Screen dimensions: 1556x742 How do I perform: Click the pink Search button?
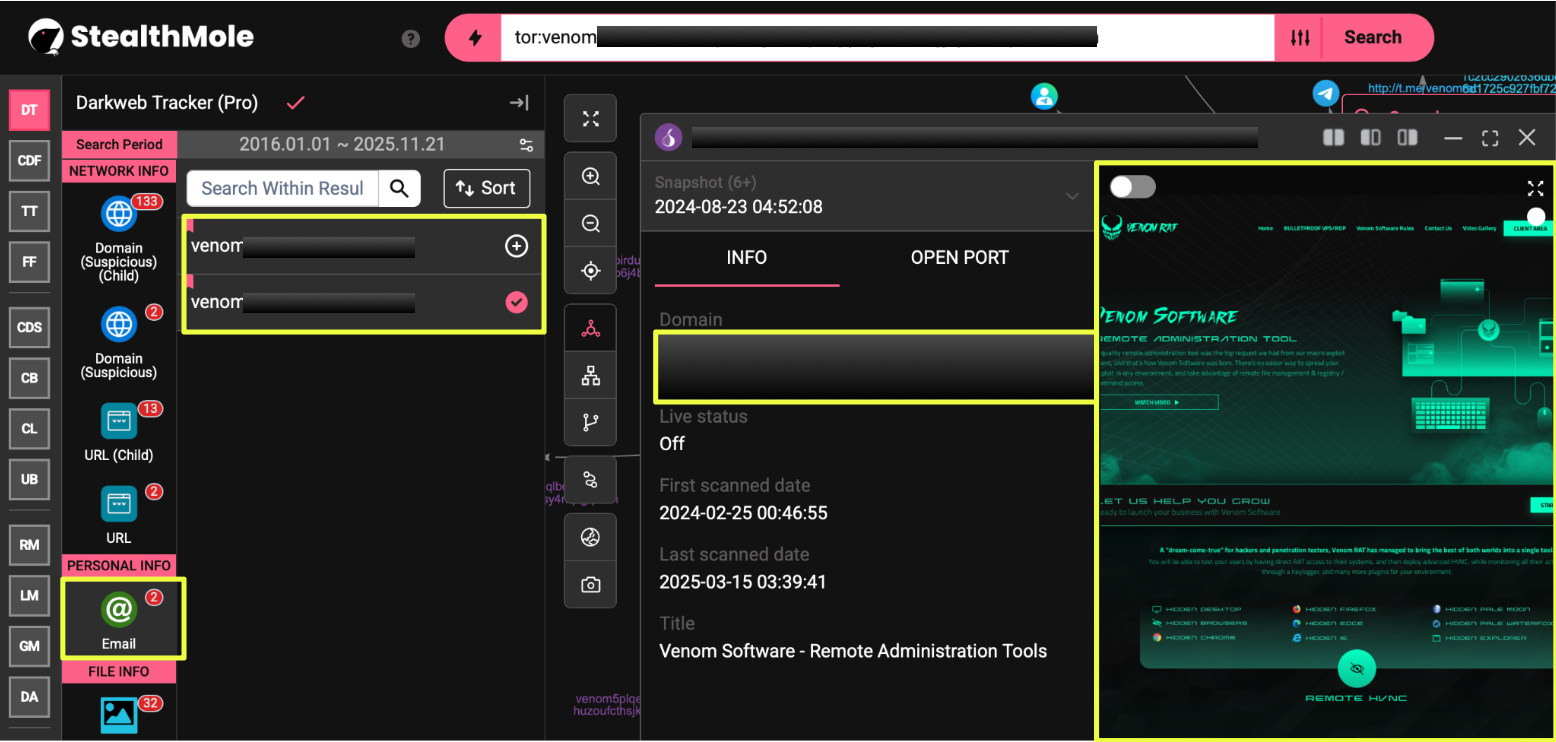[1372, 38]
